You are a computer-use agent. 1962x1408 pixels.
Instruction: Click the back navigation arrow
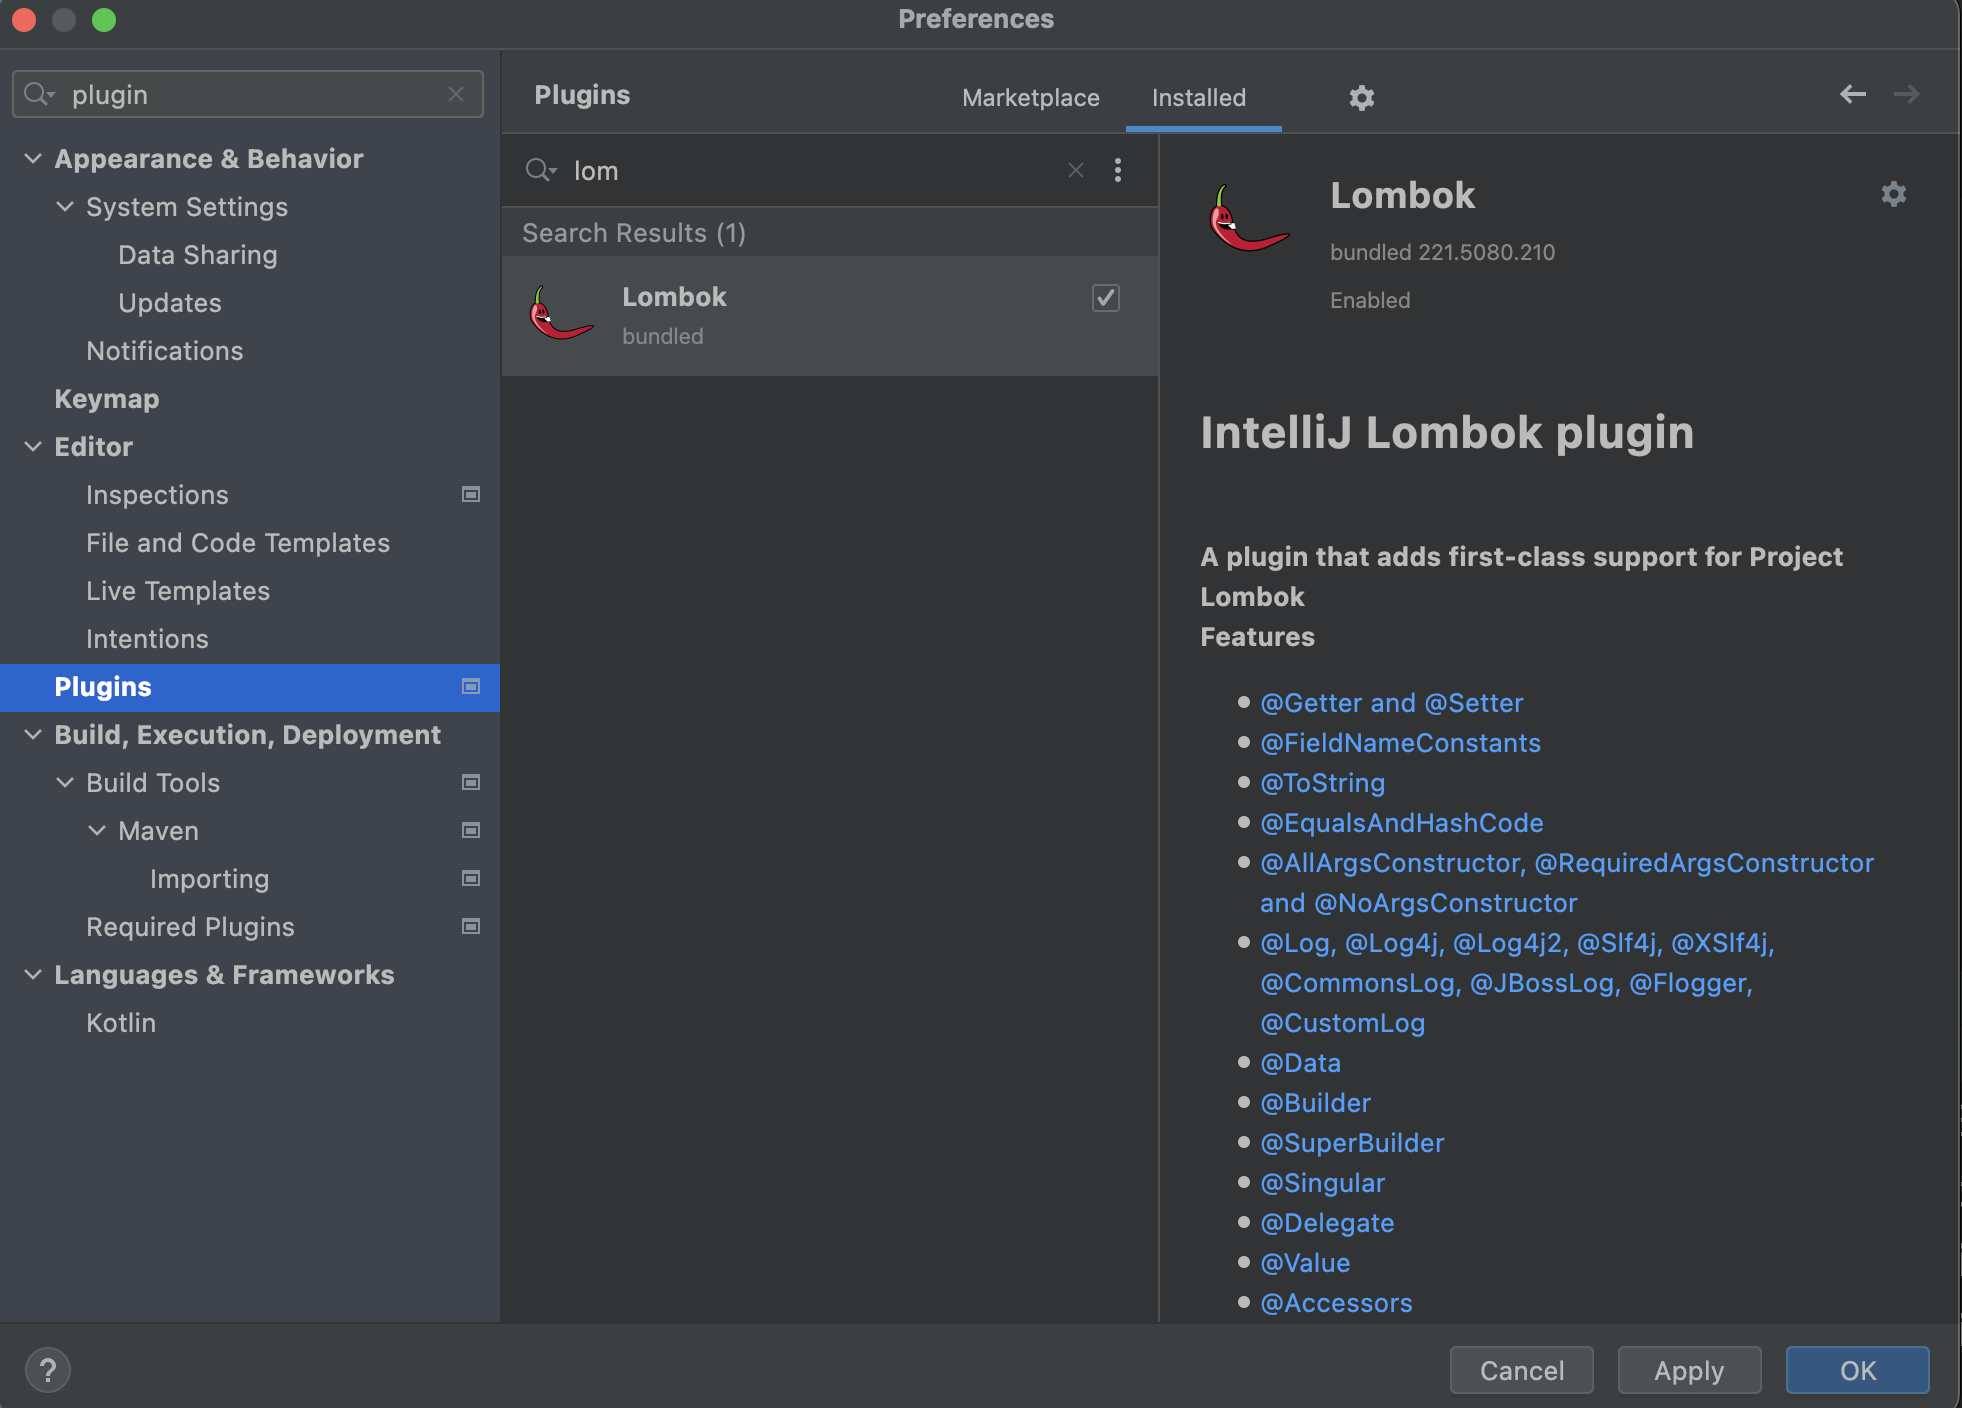[1852, 94]
